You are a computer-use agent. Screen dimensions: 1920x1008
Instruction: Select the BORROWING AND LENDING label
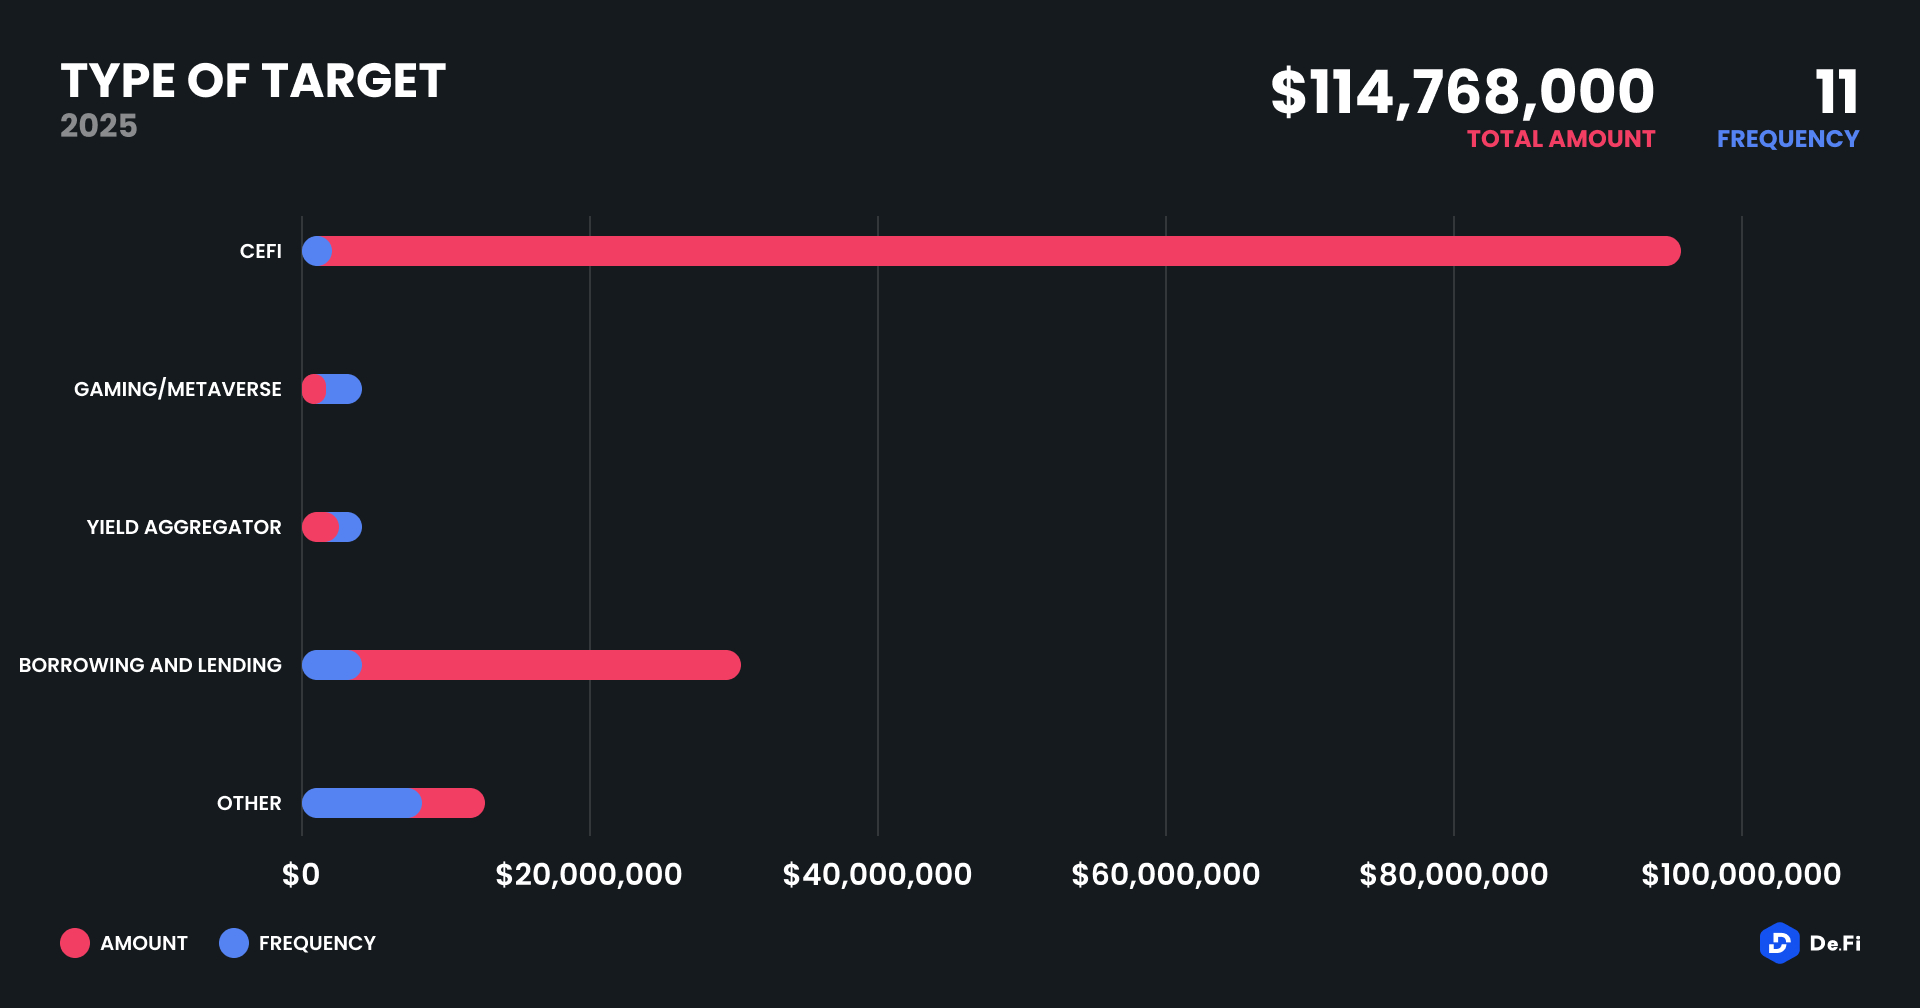(150, 665)
